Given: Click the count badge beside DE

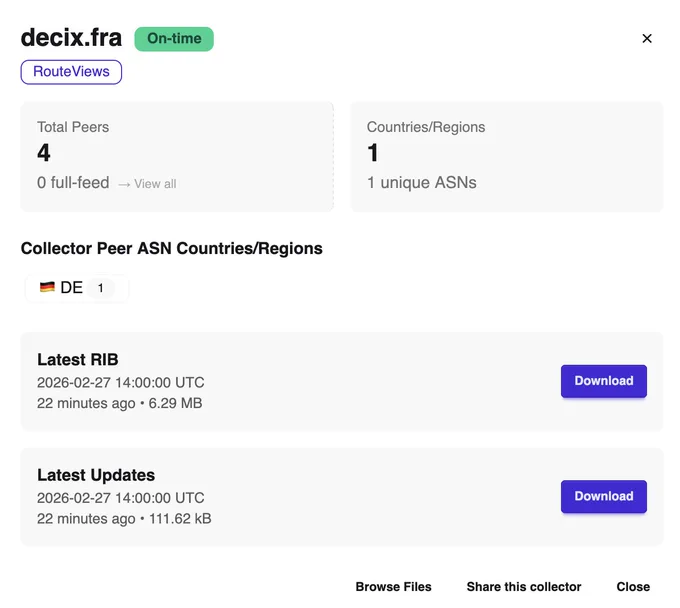Looking at the screenshot, I should tap(101, 288).
